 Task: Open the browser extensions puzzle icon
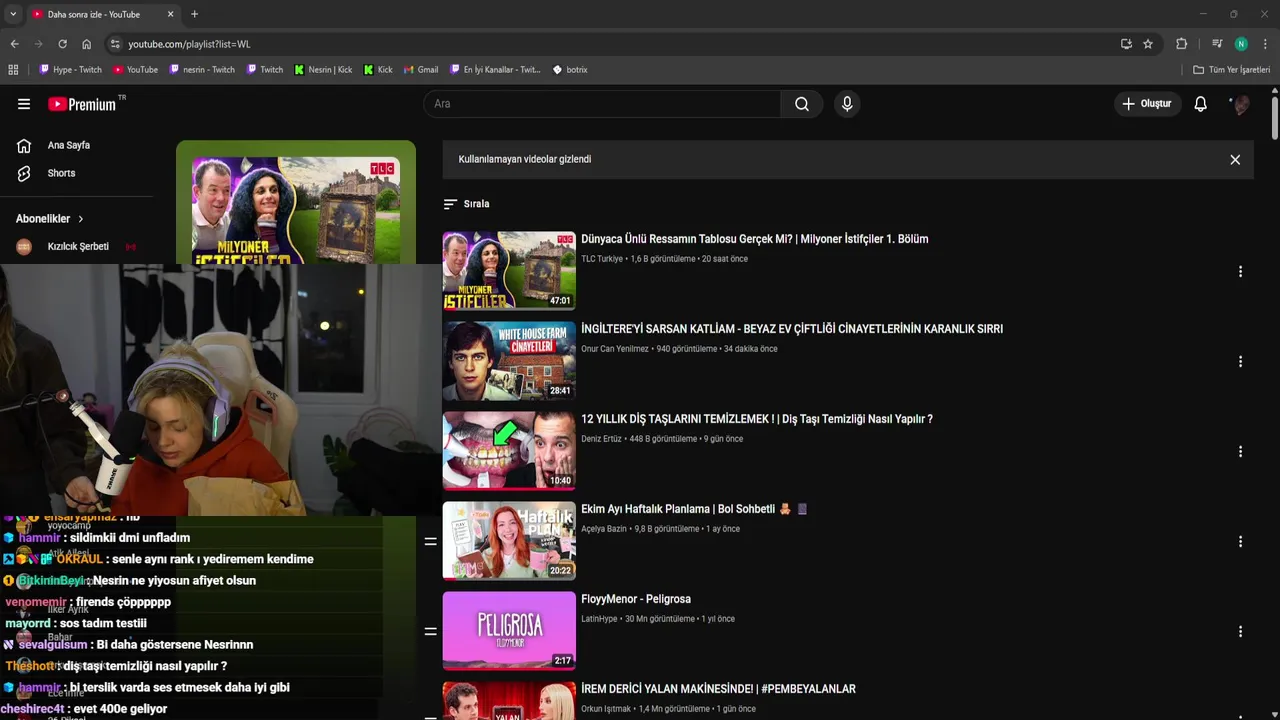click(1181, 44)
